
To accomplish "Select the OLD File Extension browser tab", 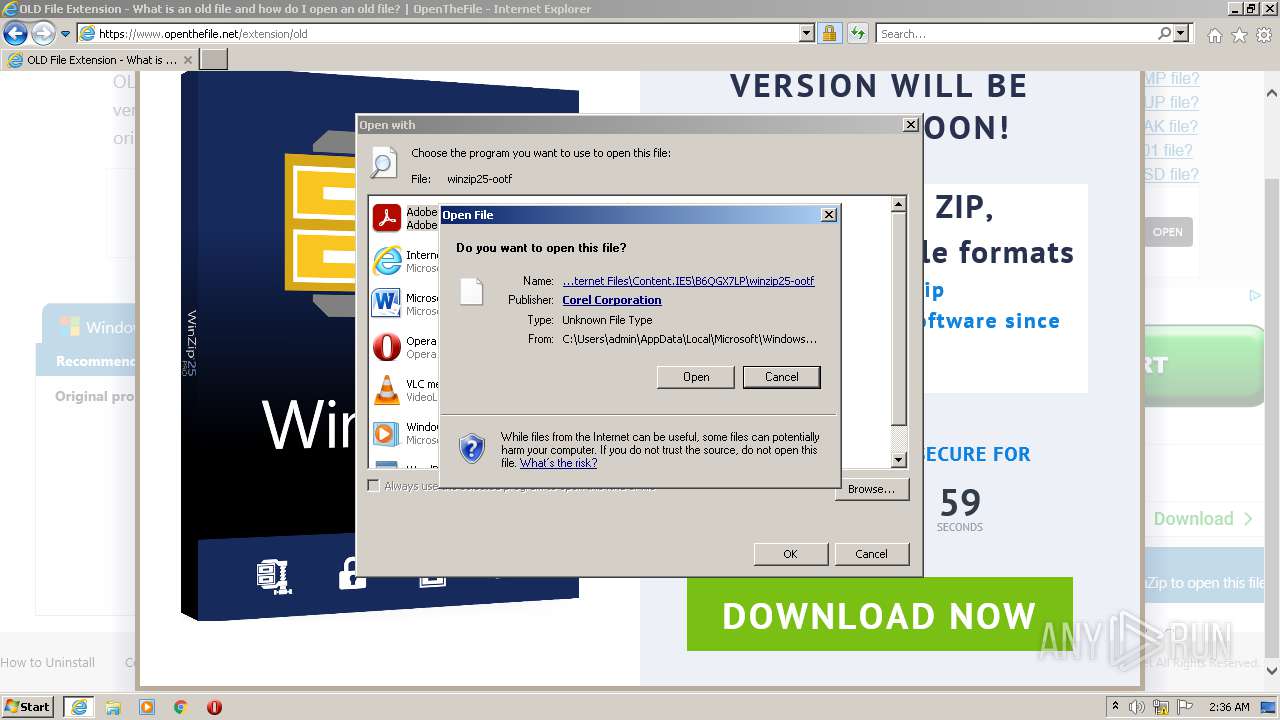I will coord(99,59).
